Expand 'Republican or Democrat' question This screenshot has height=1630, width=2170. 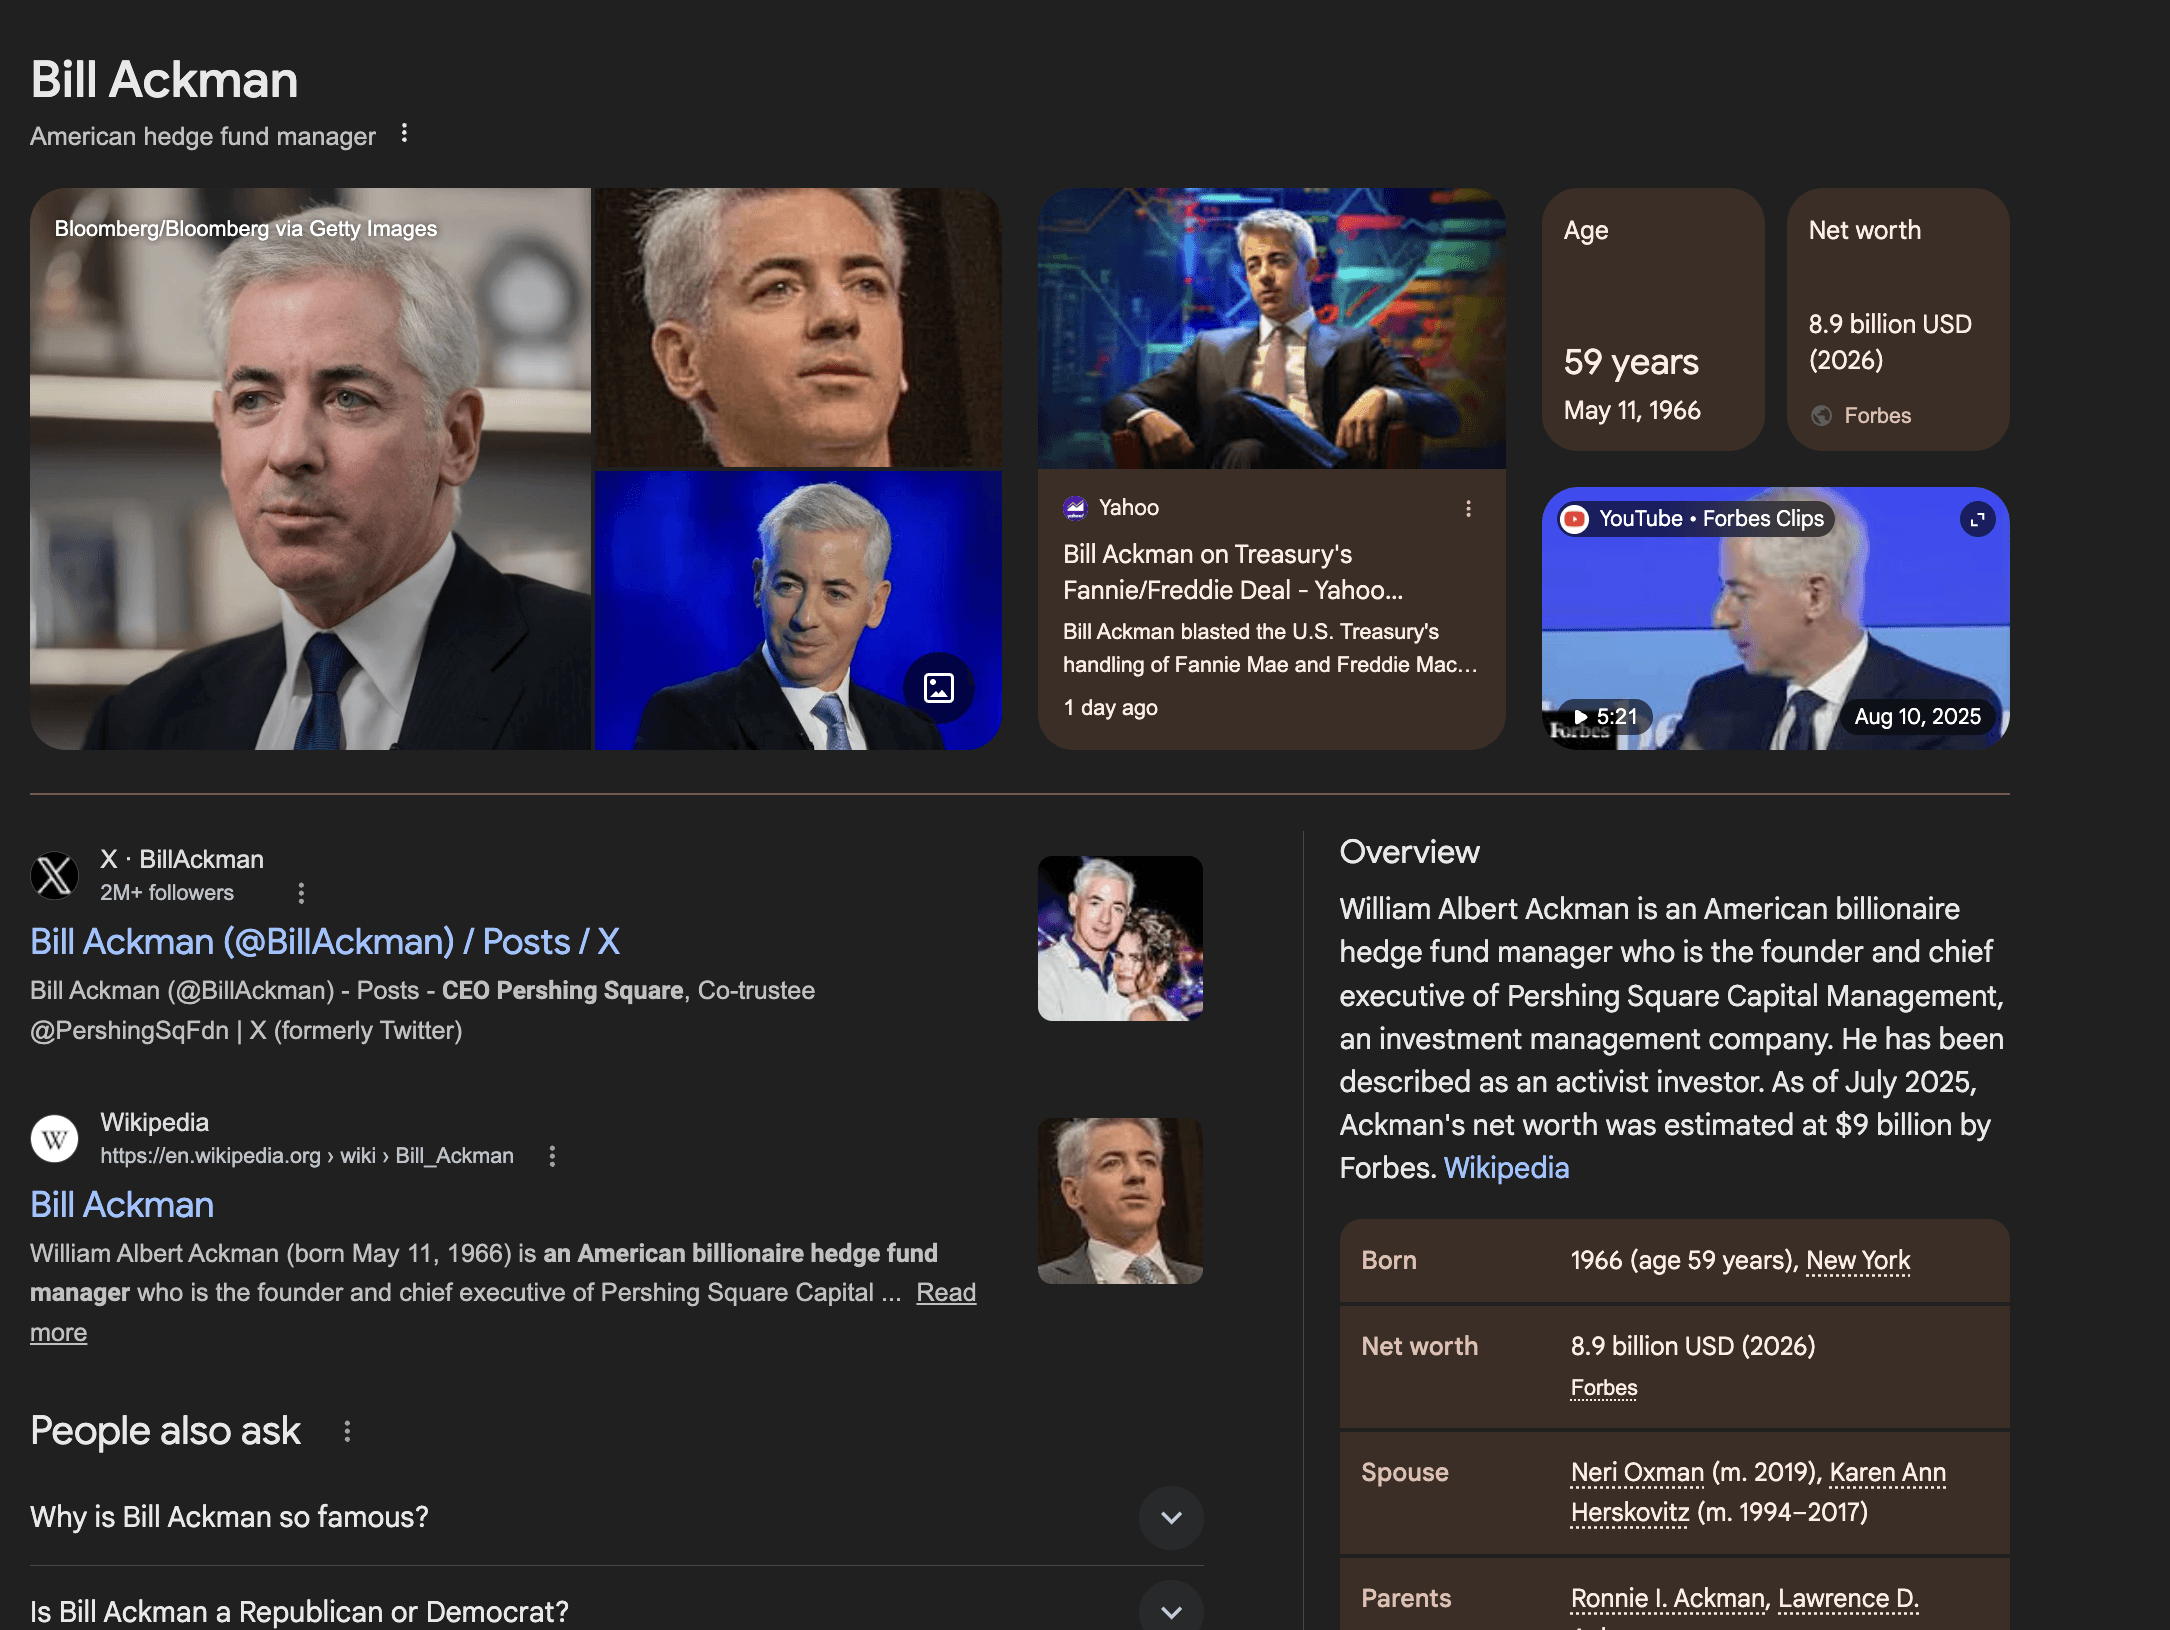point(1171,1610)
